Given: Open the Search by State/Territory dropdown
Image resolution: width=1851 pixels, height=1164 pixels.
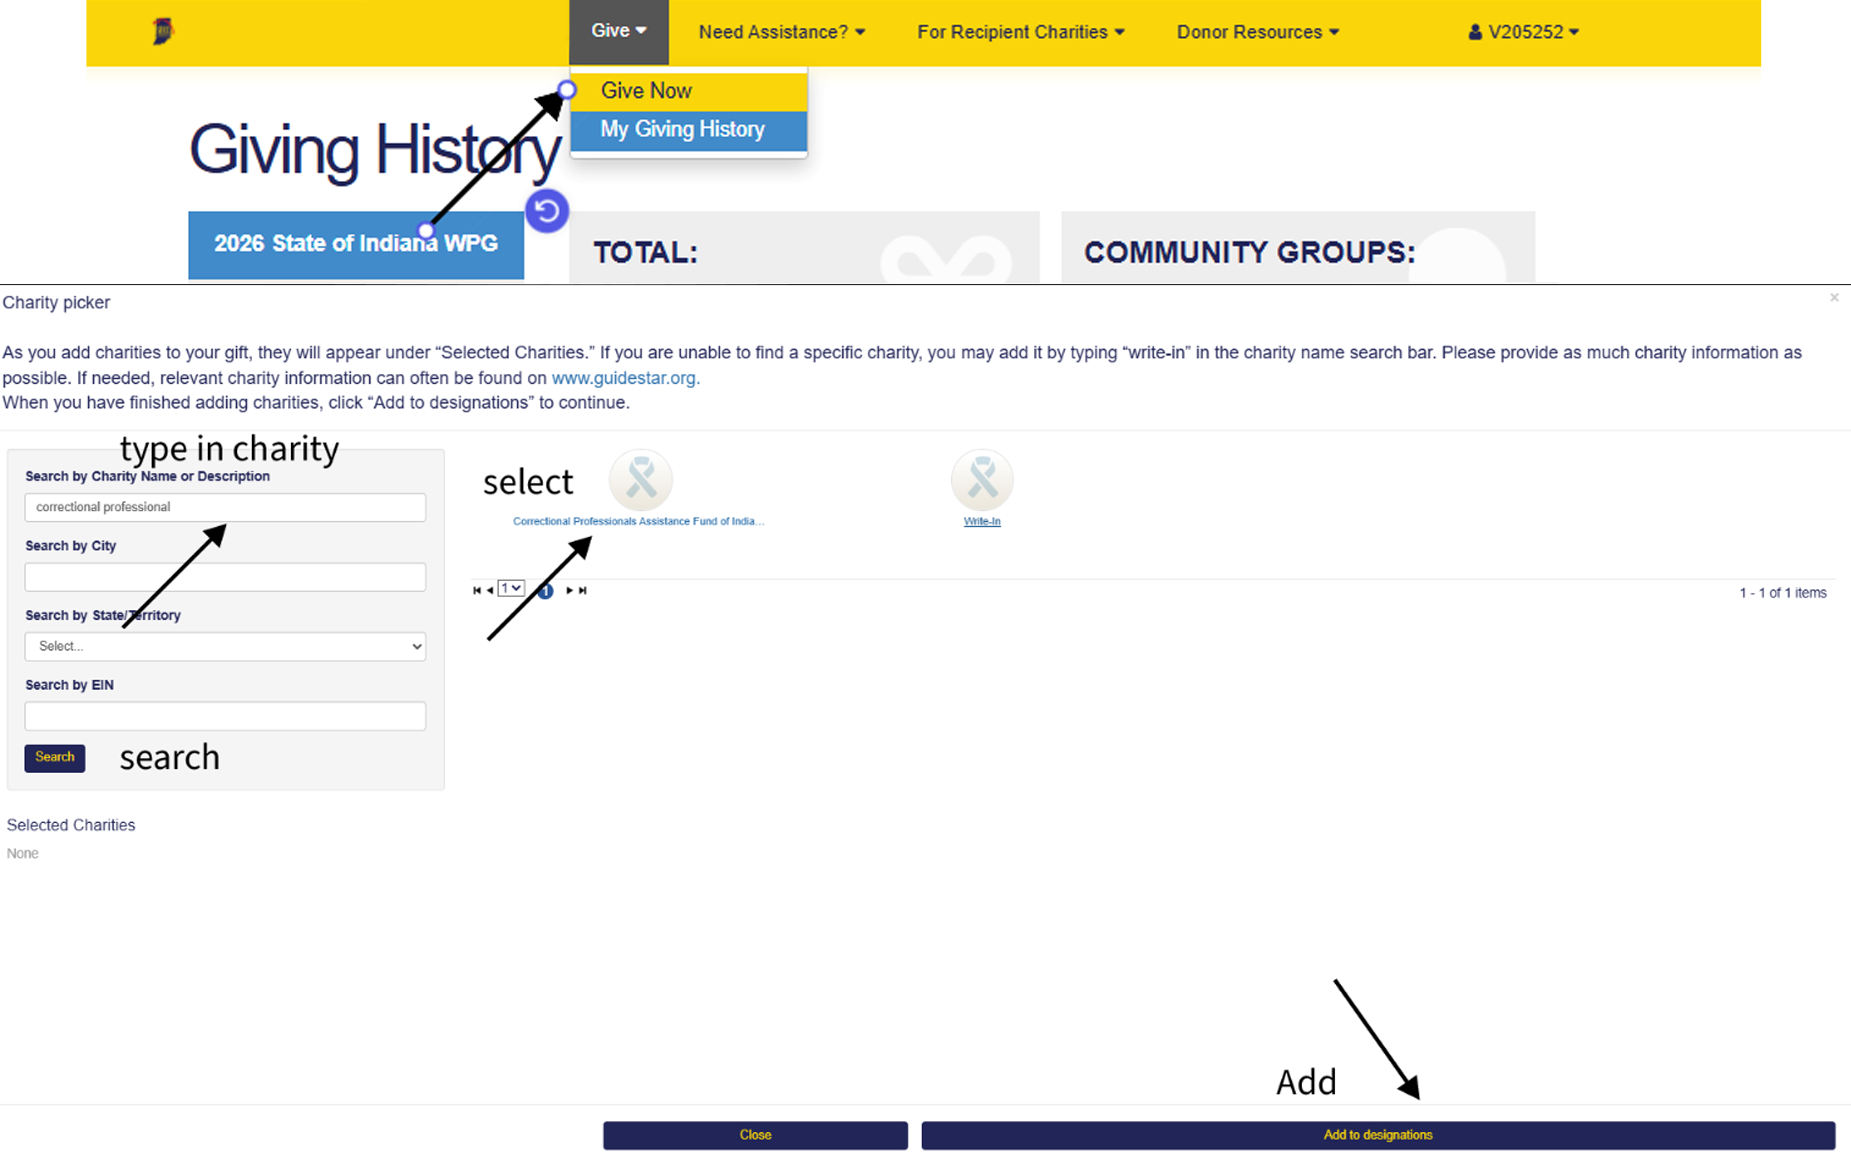Looking at the screenshot, I should coord(225,646).
